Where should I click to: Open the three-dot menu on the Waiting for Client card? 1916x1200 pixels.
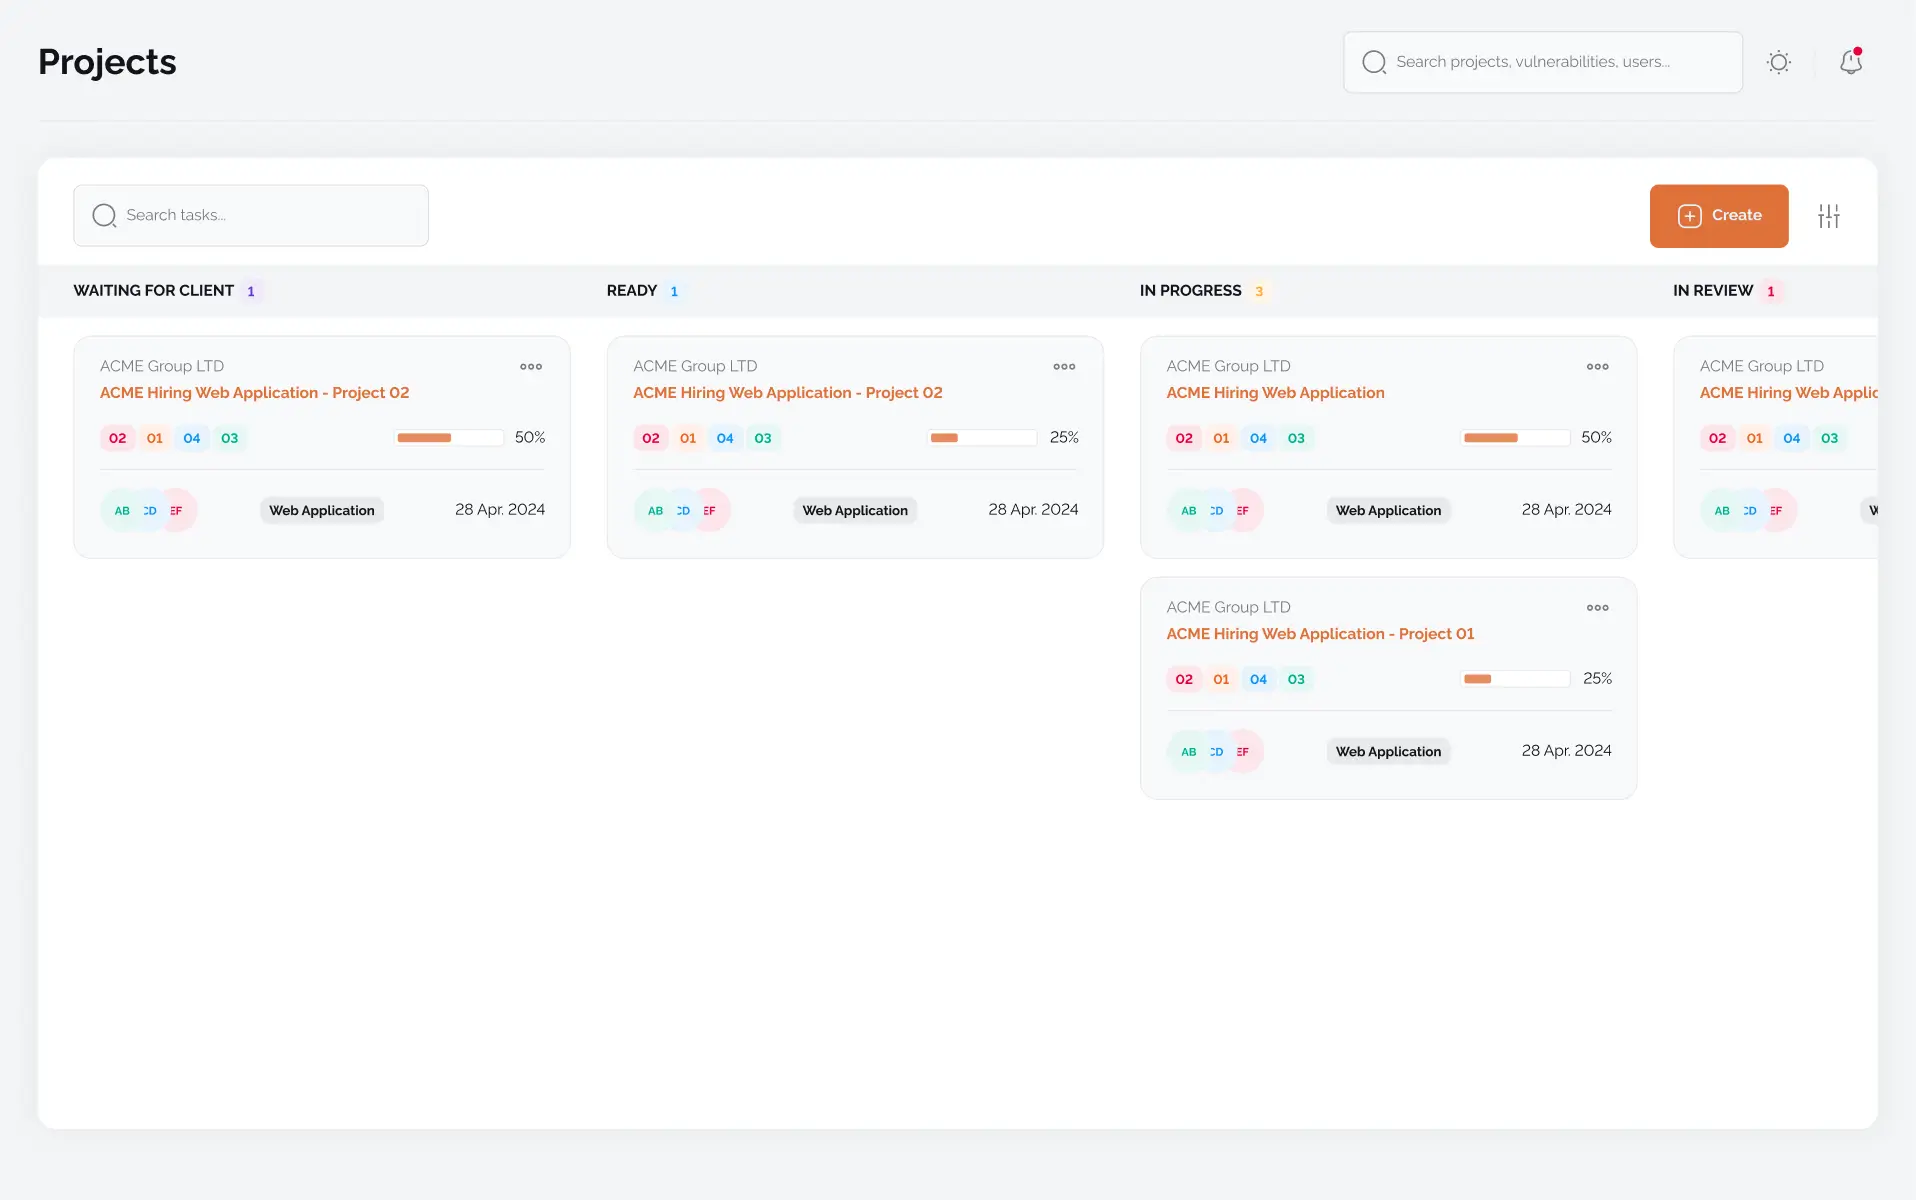tap(531, 367)
